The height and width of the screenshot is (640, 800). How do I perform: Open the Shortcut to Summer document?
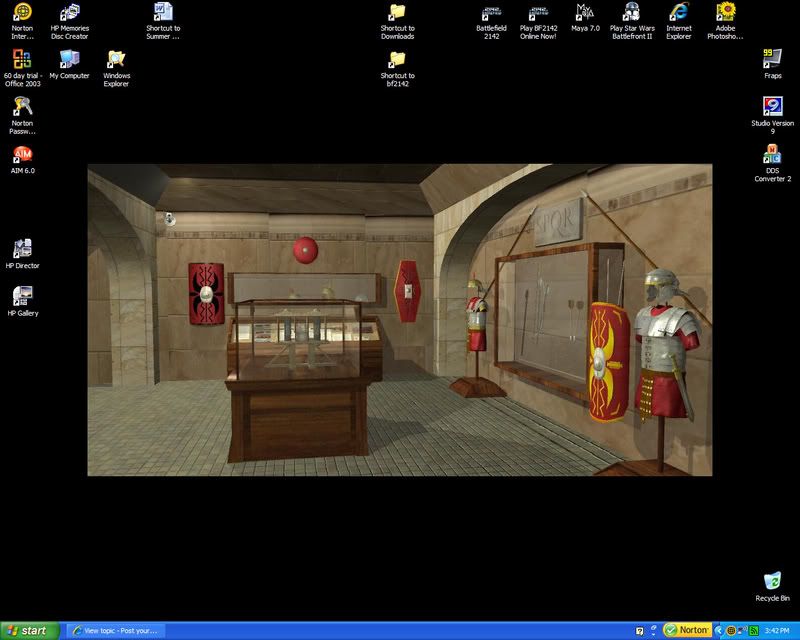(163, 20)
